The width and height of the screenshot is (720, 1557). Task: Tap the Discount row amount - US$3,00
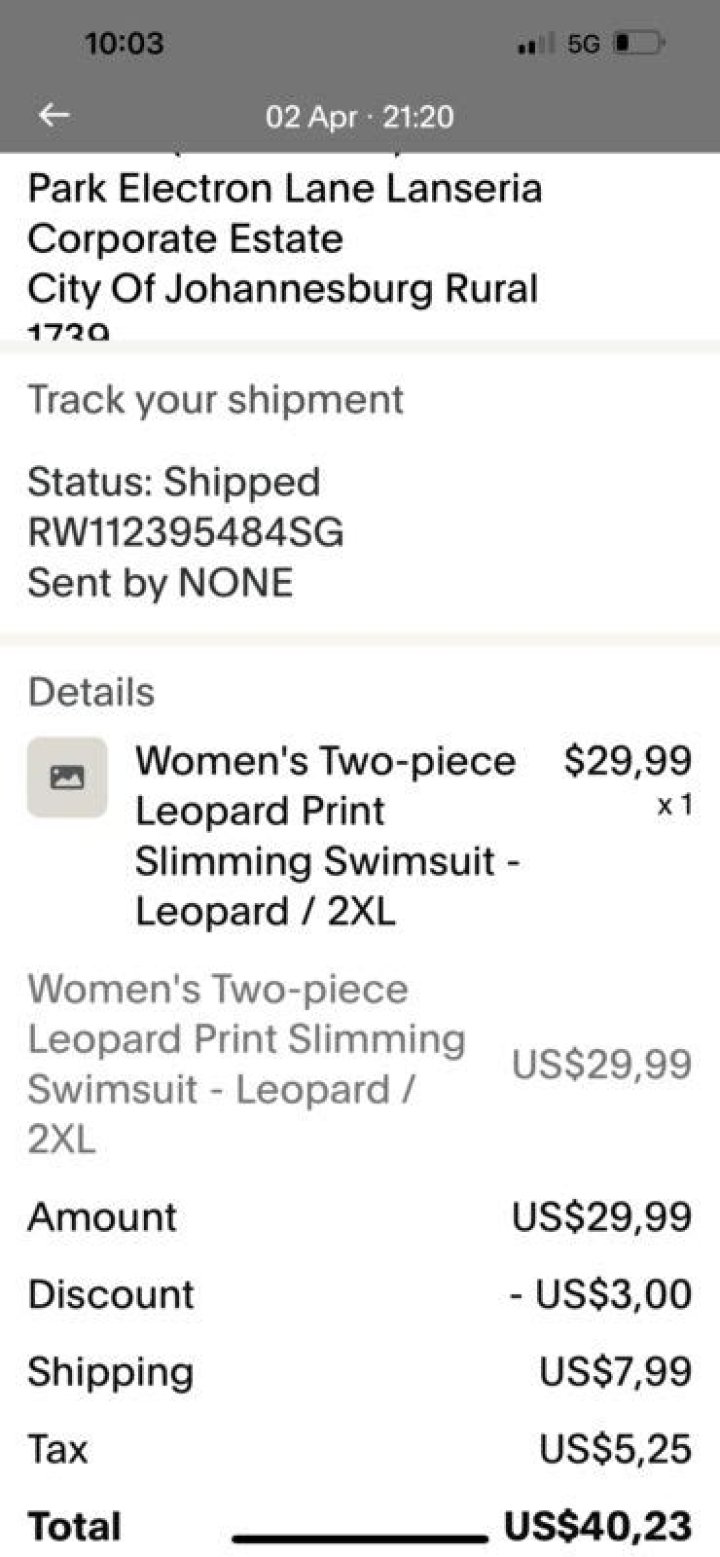pyautogui.click(x=600, y=1294)
